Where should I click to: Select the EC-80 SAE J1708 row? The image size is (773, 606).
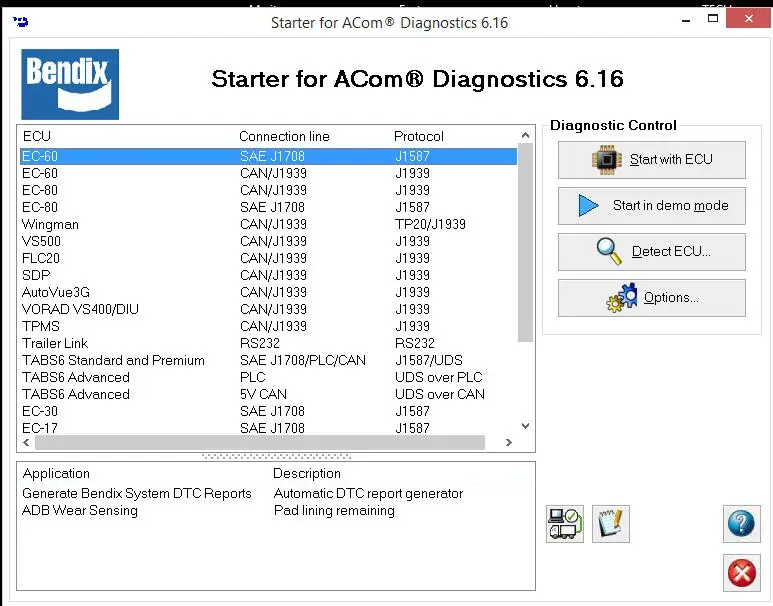tap(269, 208)
